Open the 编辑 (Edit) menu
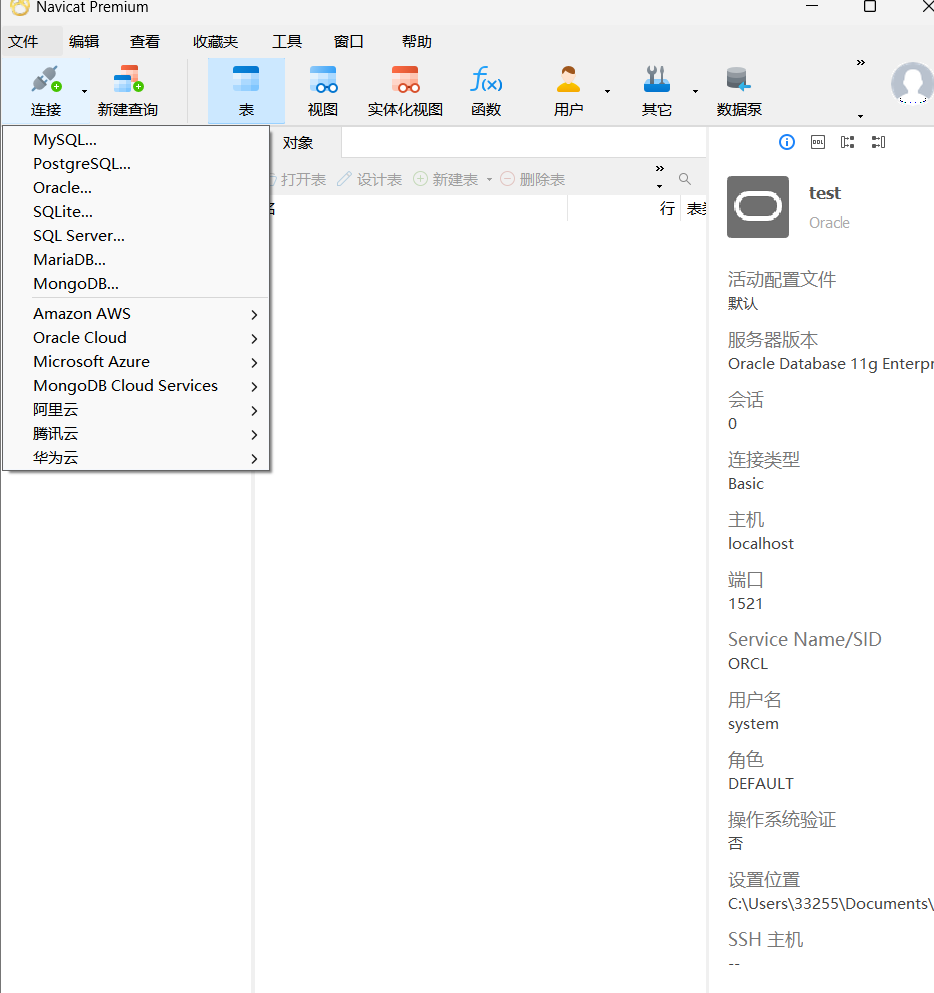This screenshot has width=934, height=993. click(84, 42)
